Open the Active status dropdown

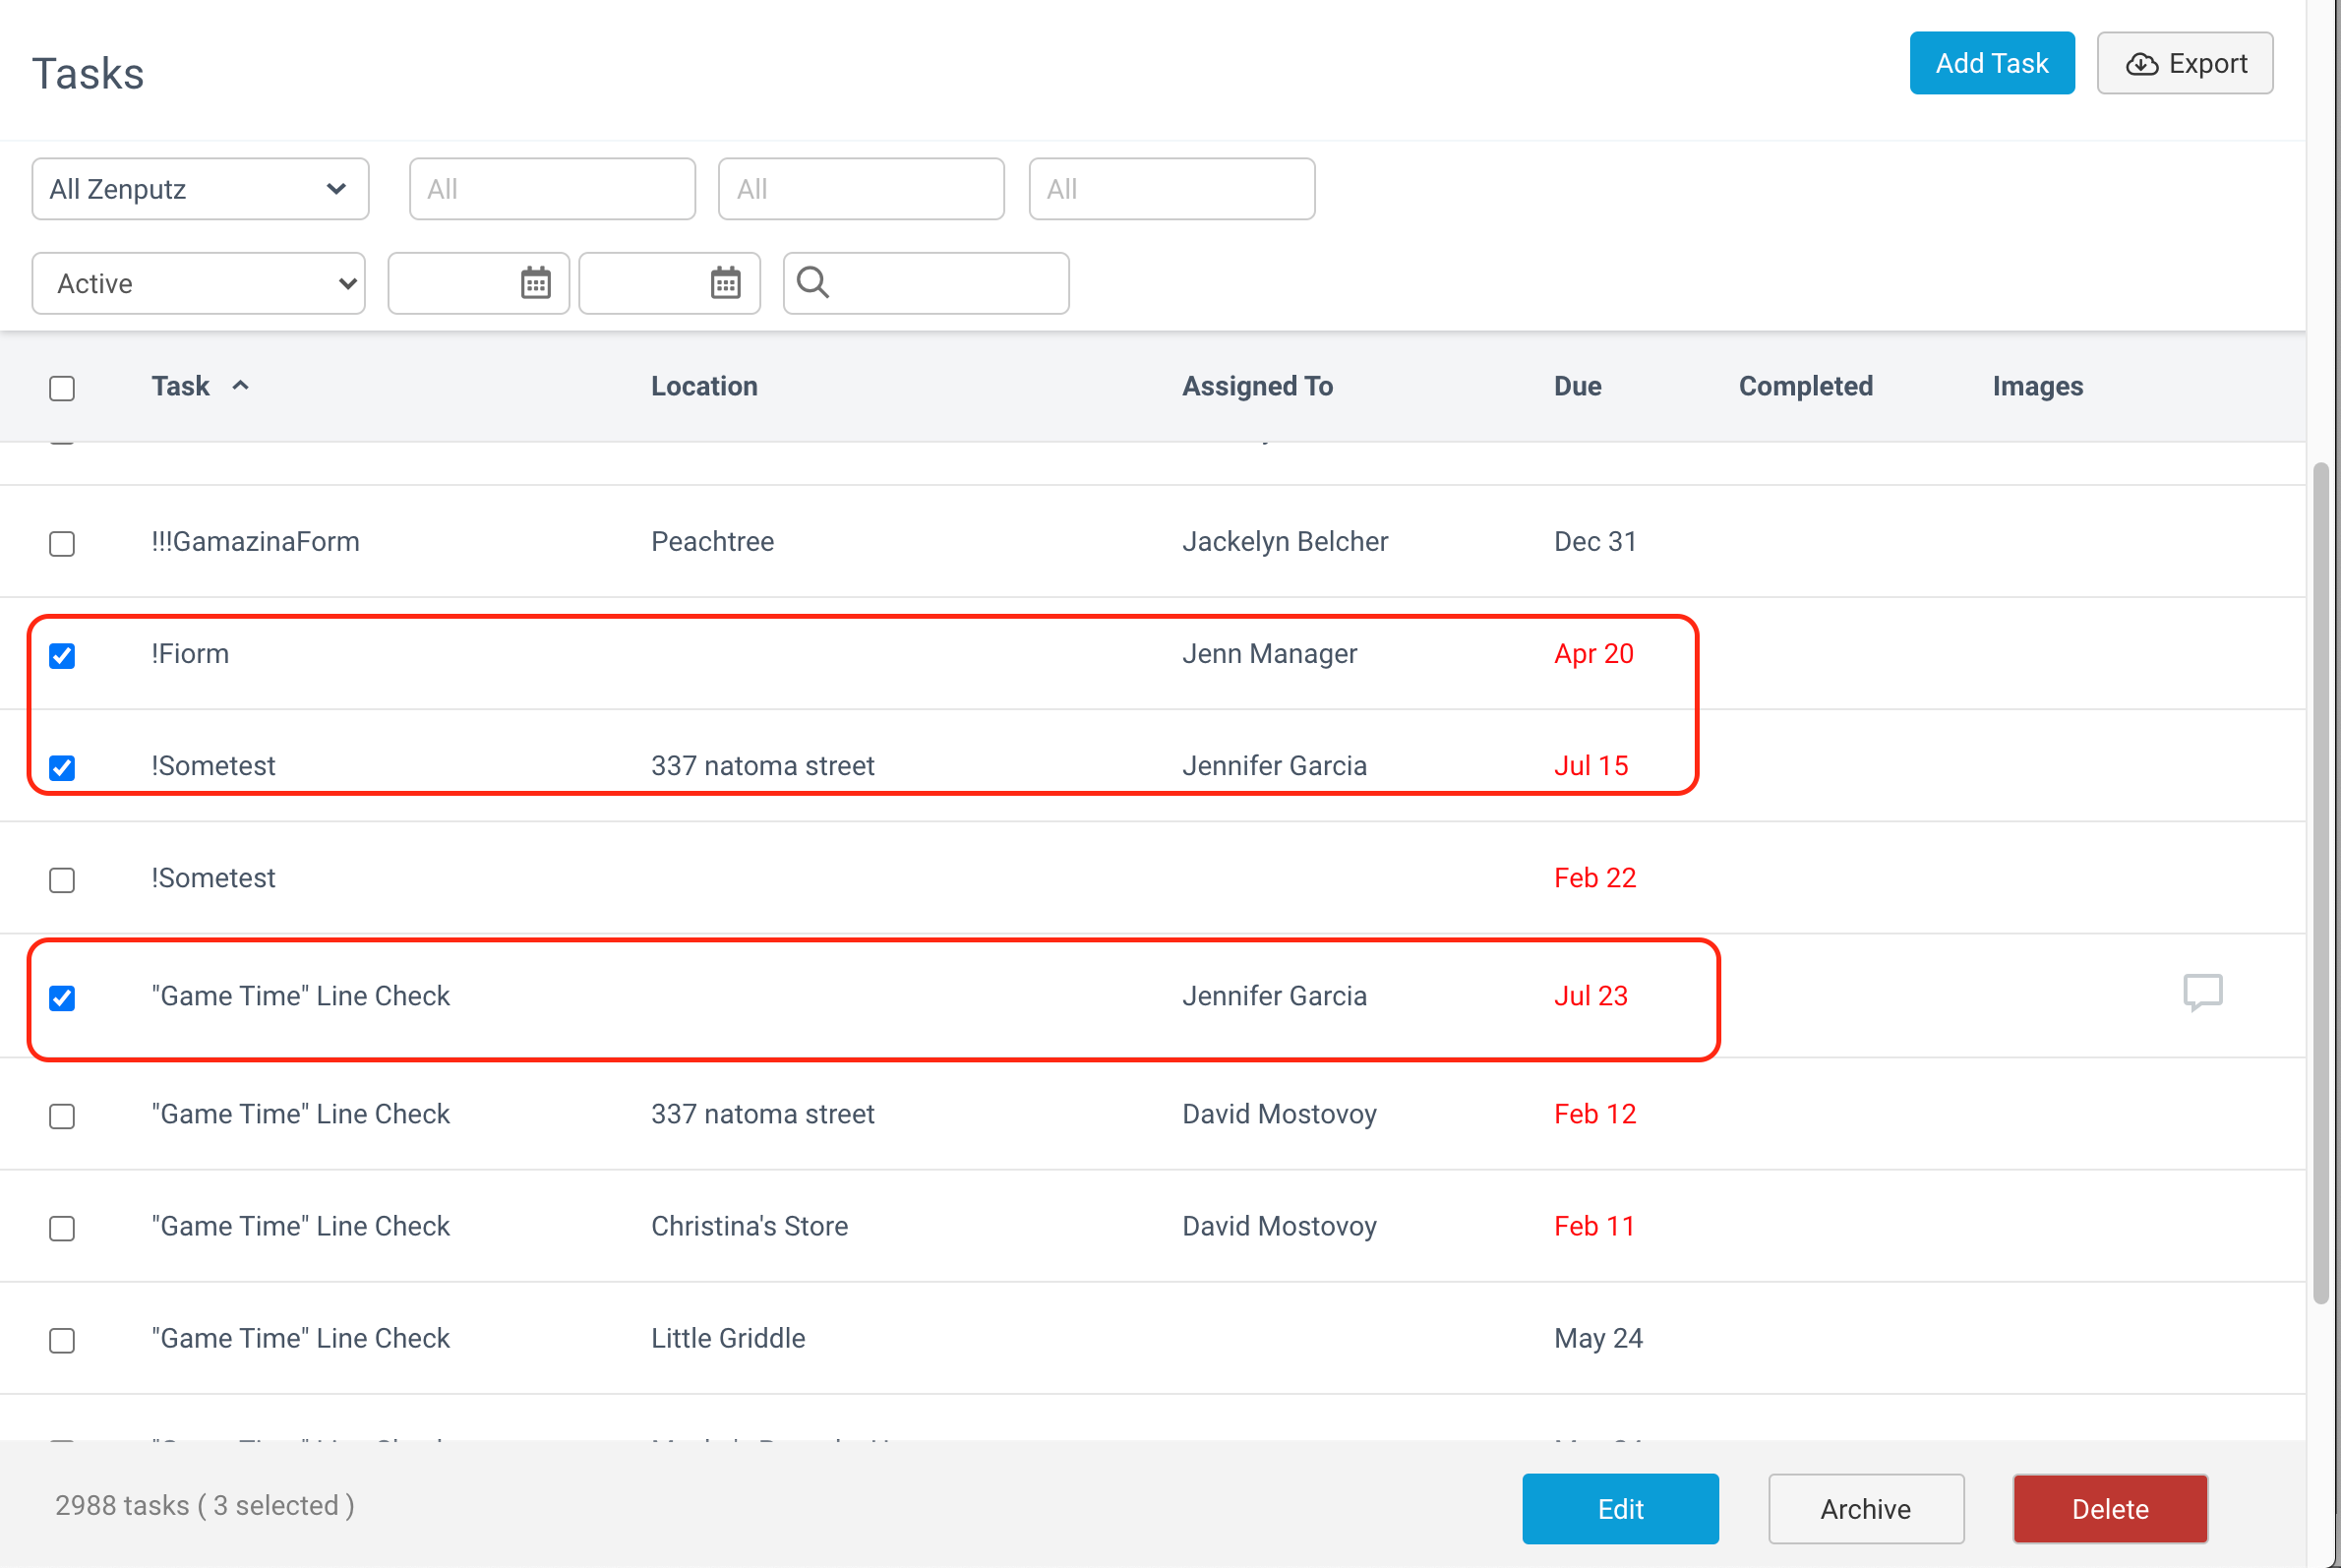coord(199,283)
